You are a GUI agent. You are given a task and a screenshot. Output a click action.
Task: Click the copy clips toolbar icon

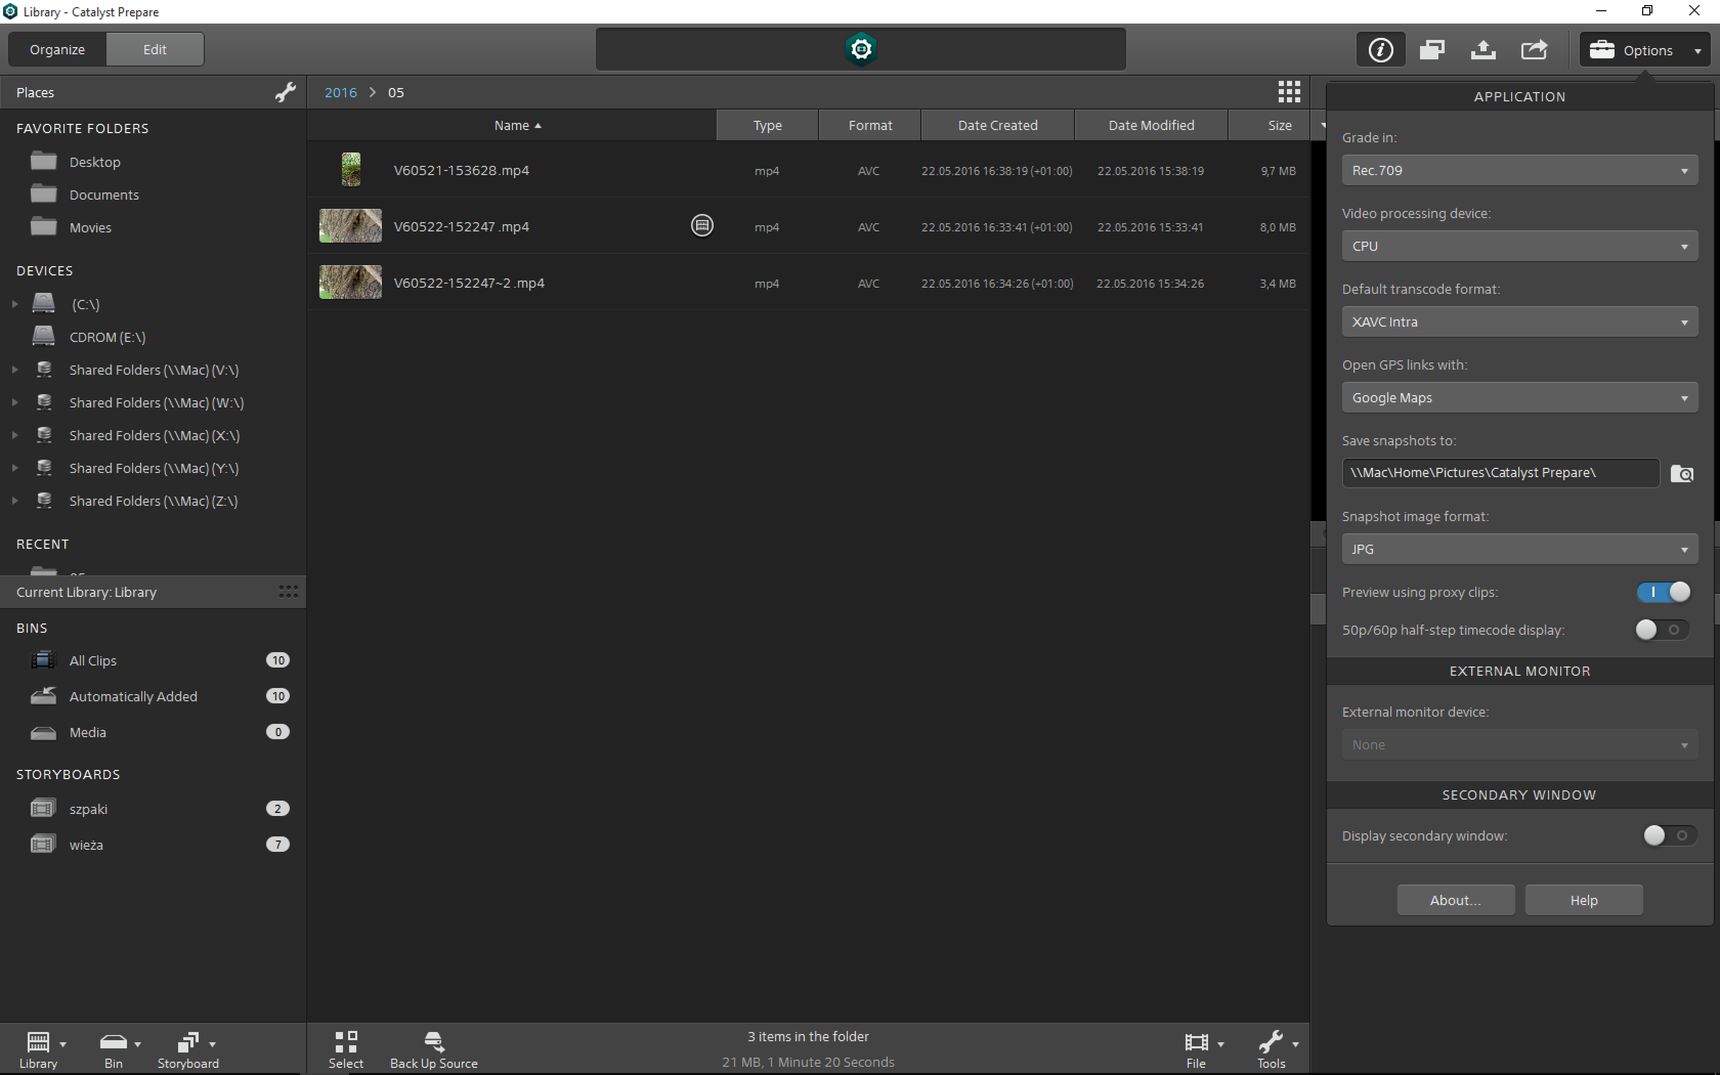tap(1432, 49)
